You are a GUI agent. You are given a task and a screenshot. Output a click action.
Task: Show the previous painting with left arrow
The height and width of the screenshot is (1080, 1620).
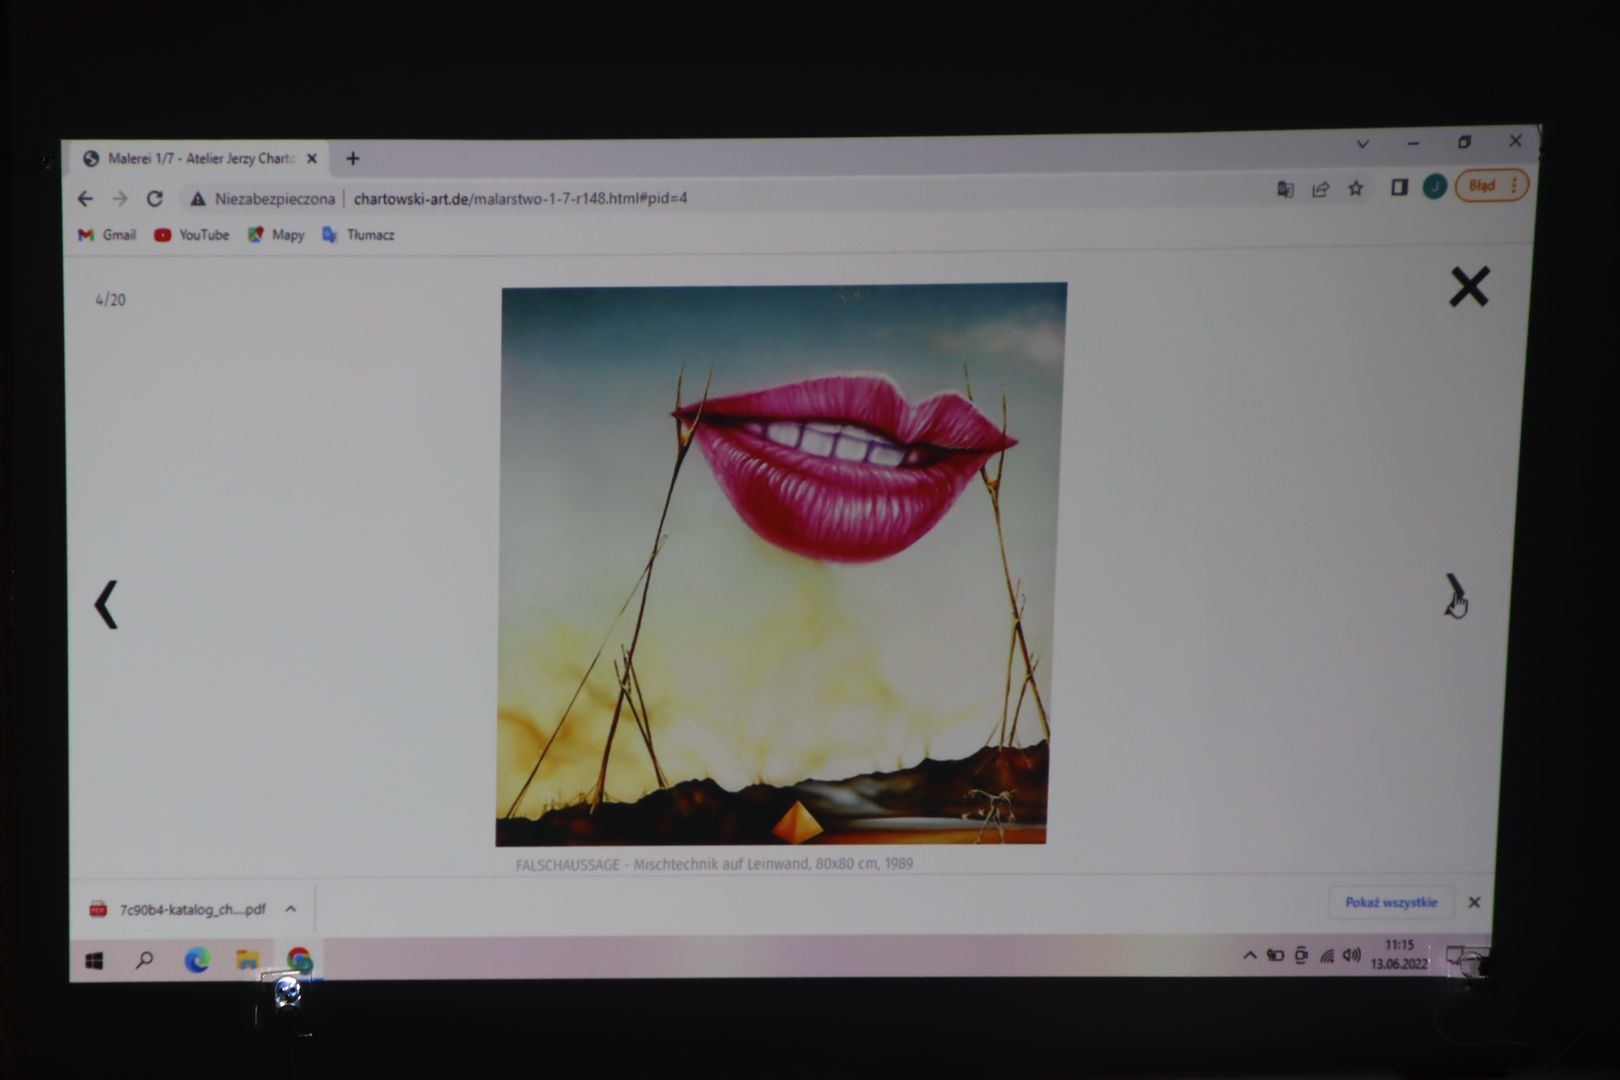[106, 604]
